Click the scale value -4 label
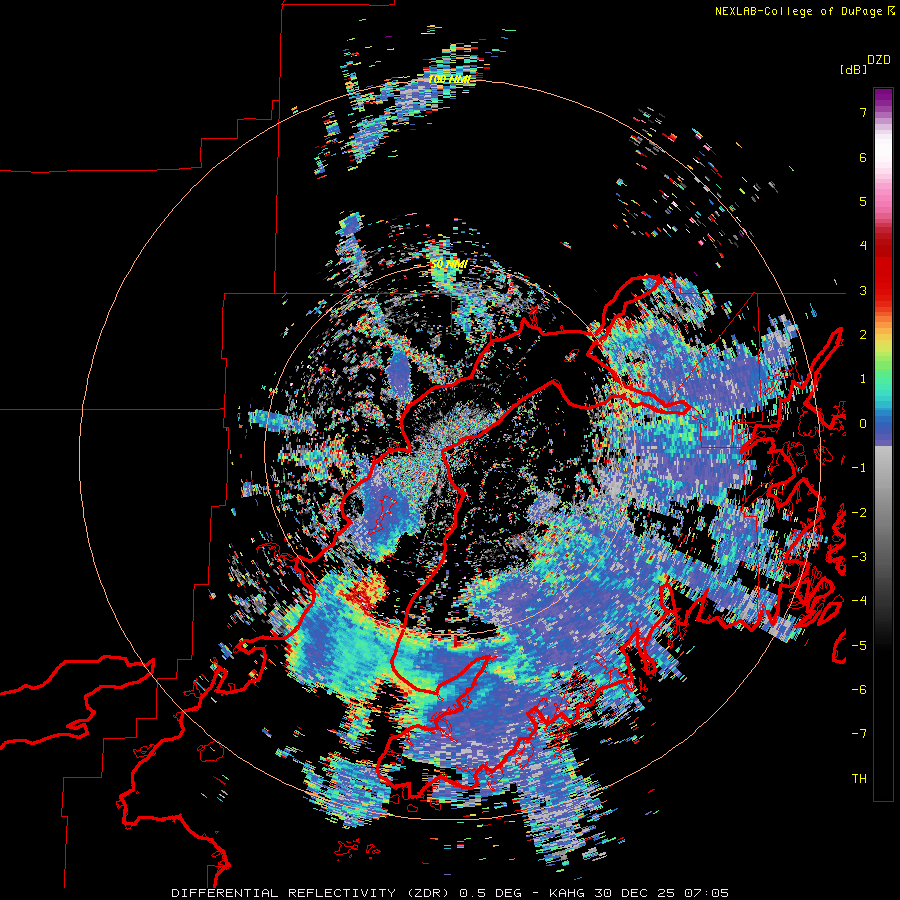This screenshot has height=900, width=900. pos(859,601)
